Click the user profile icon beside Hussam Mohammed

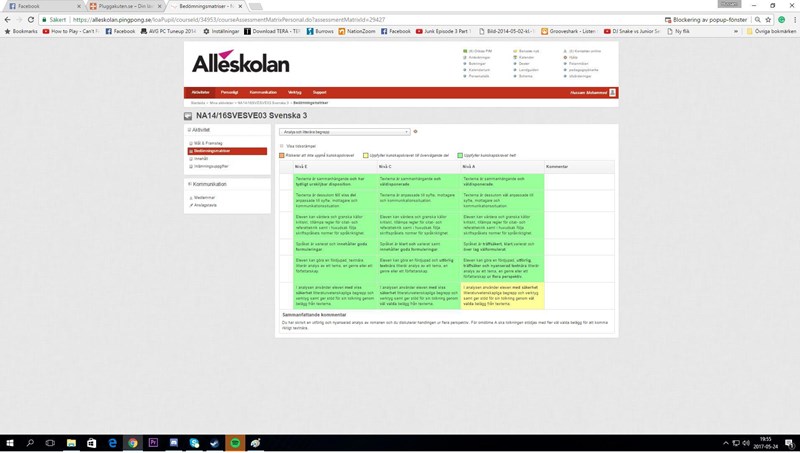(x=612, y=93)
